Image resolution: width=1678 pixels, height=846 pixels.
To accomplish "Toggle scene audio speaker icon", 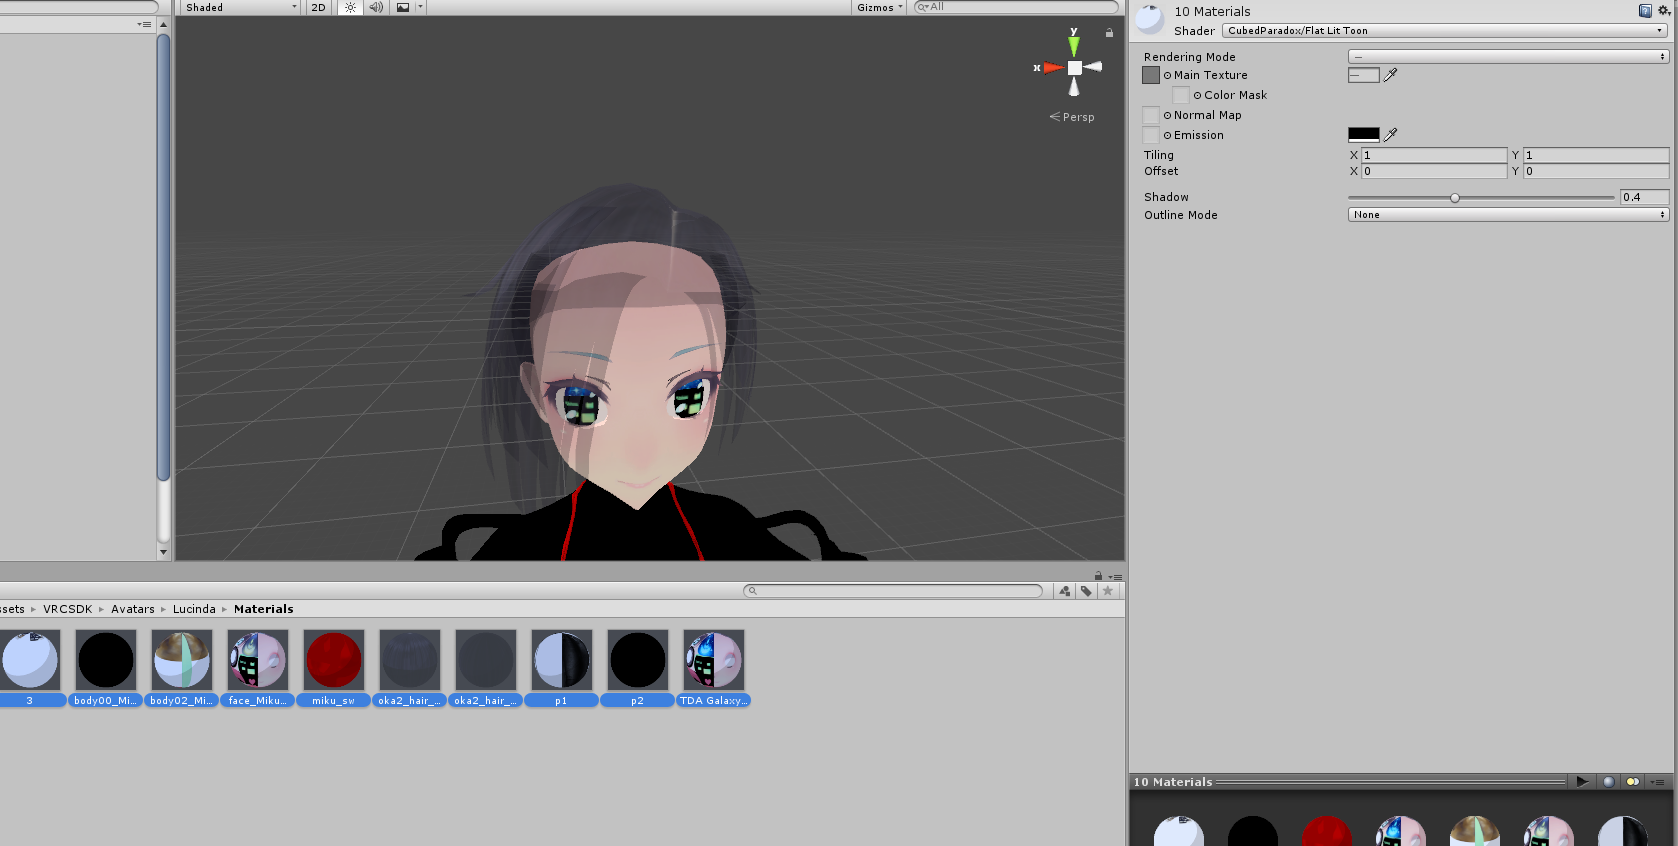I will point(376,7).
